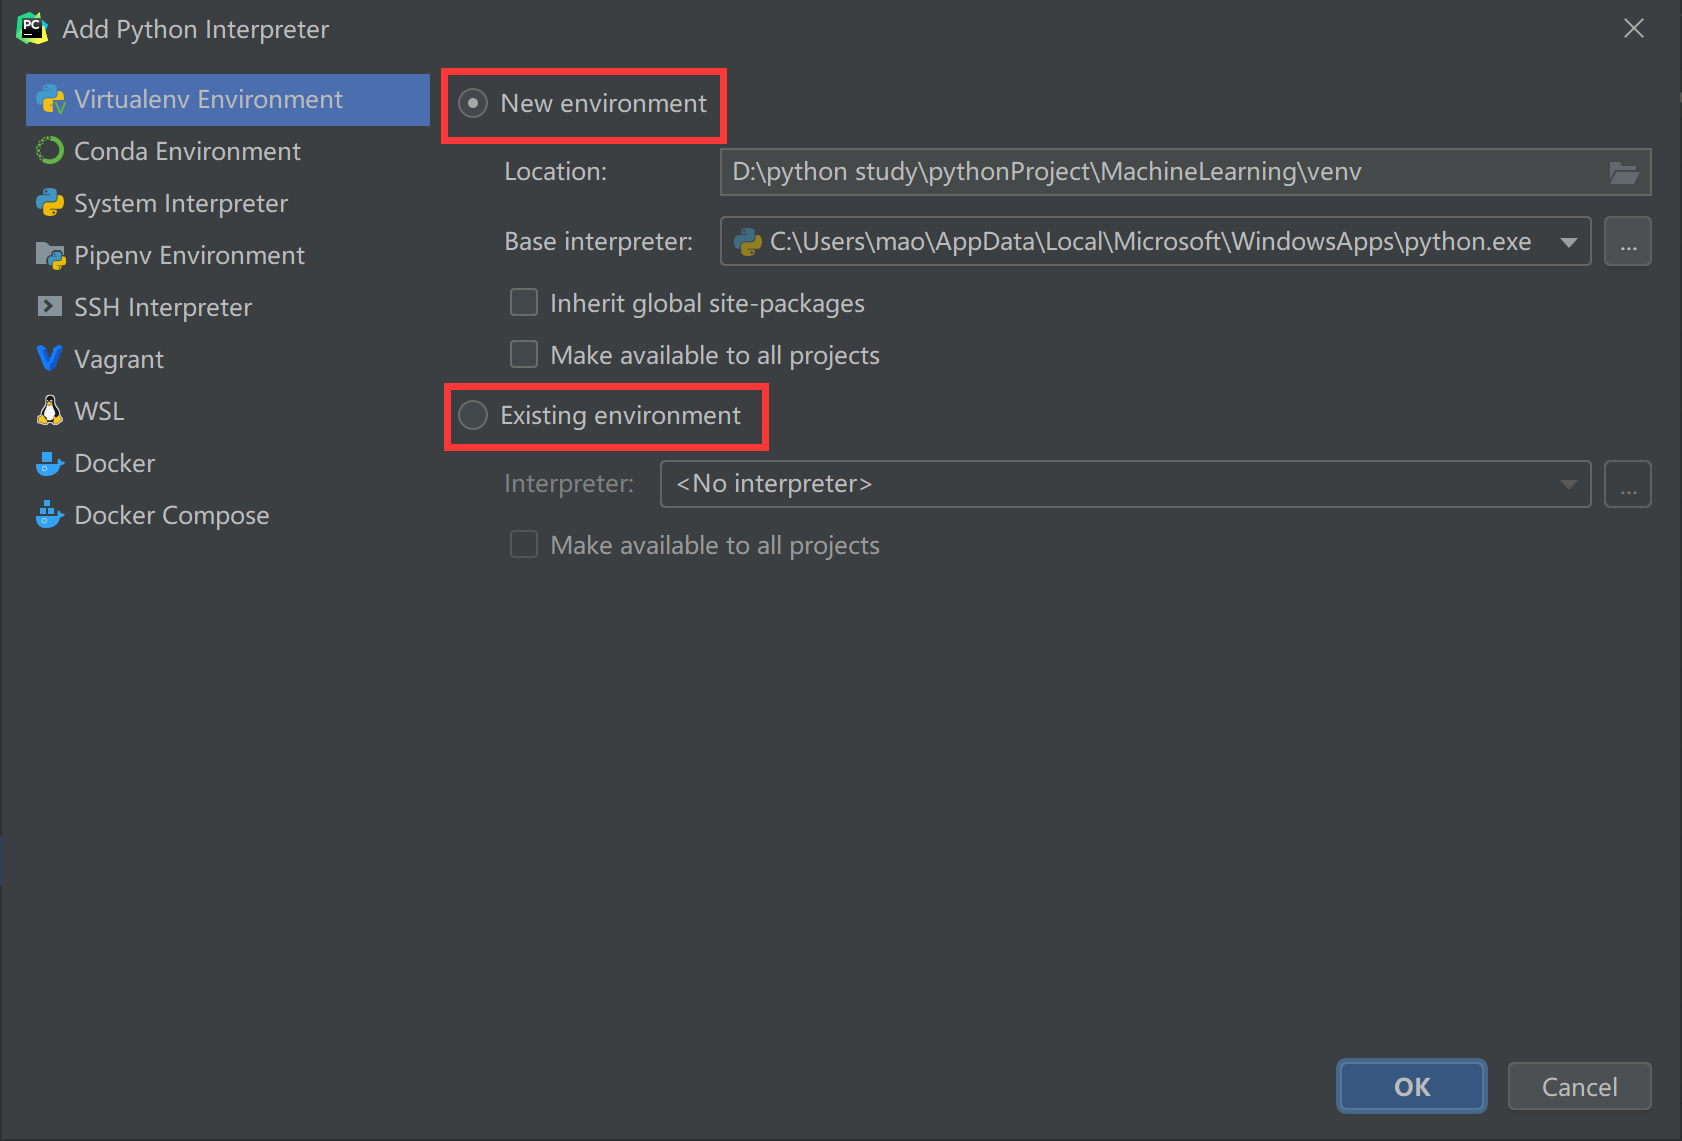Select the Virtualenv Environment icon
The image size is (1682, 1141).
coord(50,99)
